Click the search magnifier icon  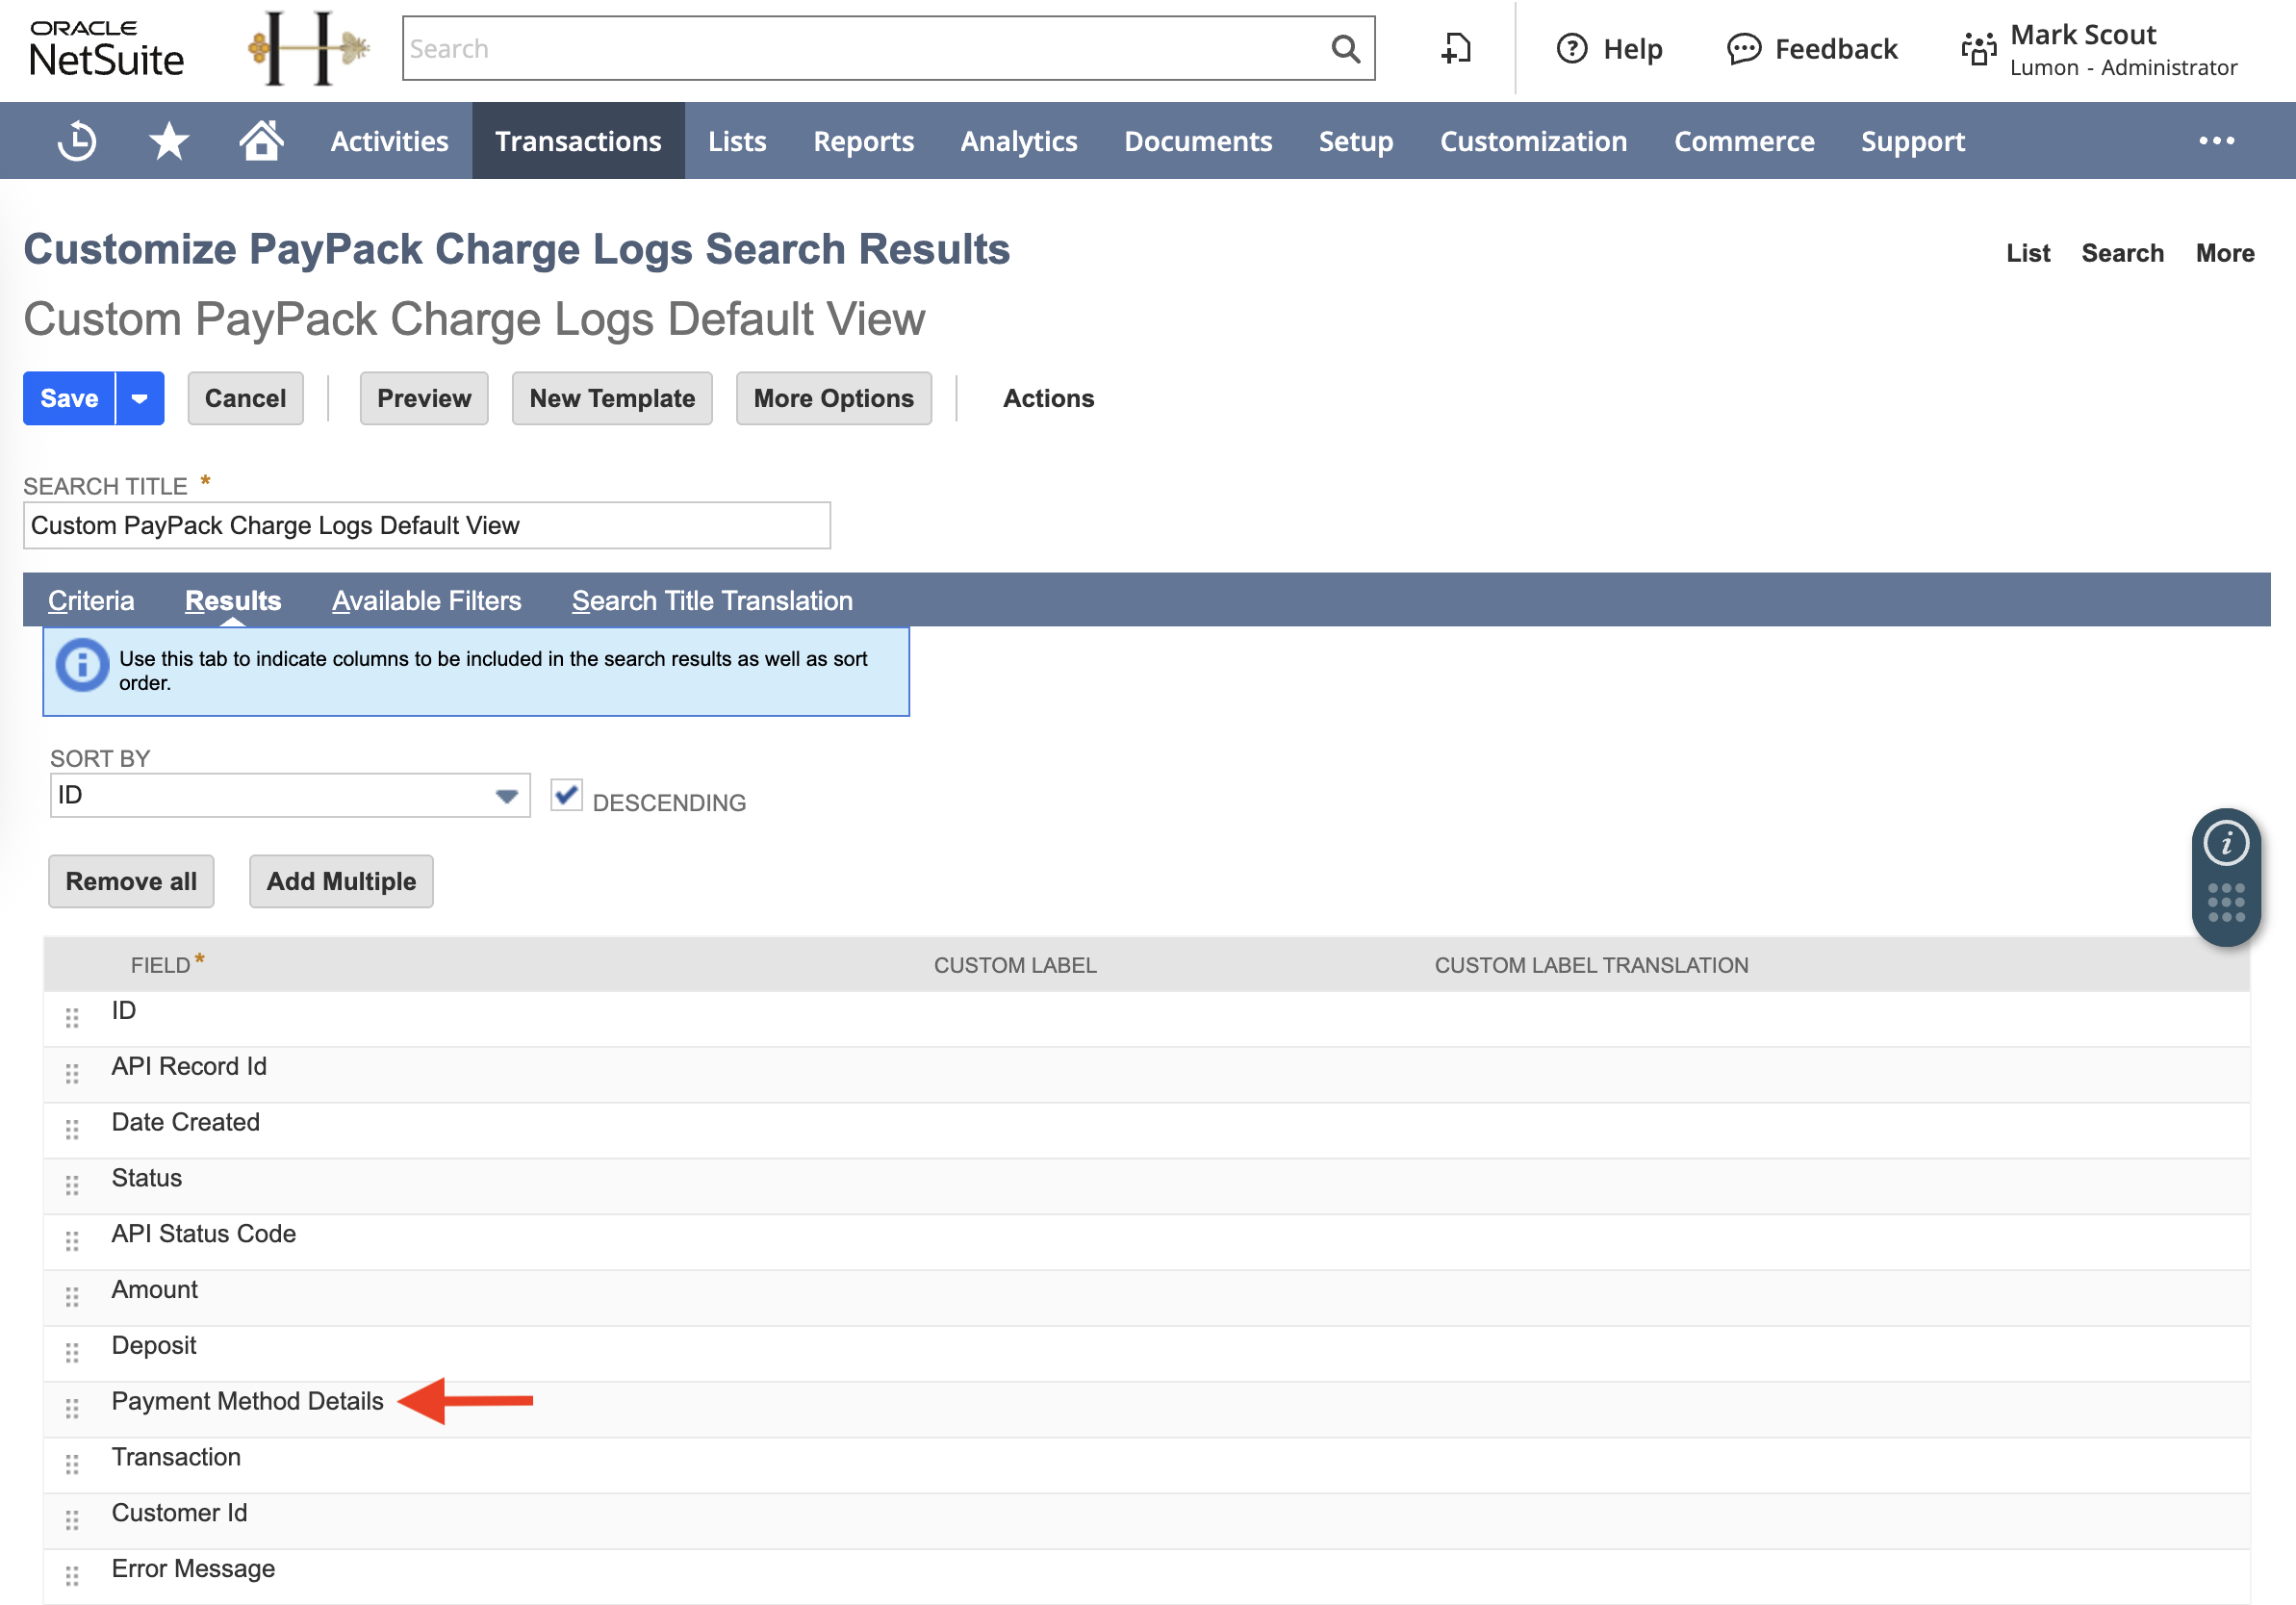coord(1345,49)
